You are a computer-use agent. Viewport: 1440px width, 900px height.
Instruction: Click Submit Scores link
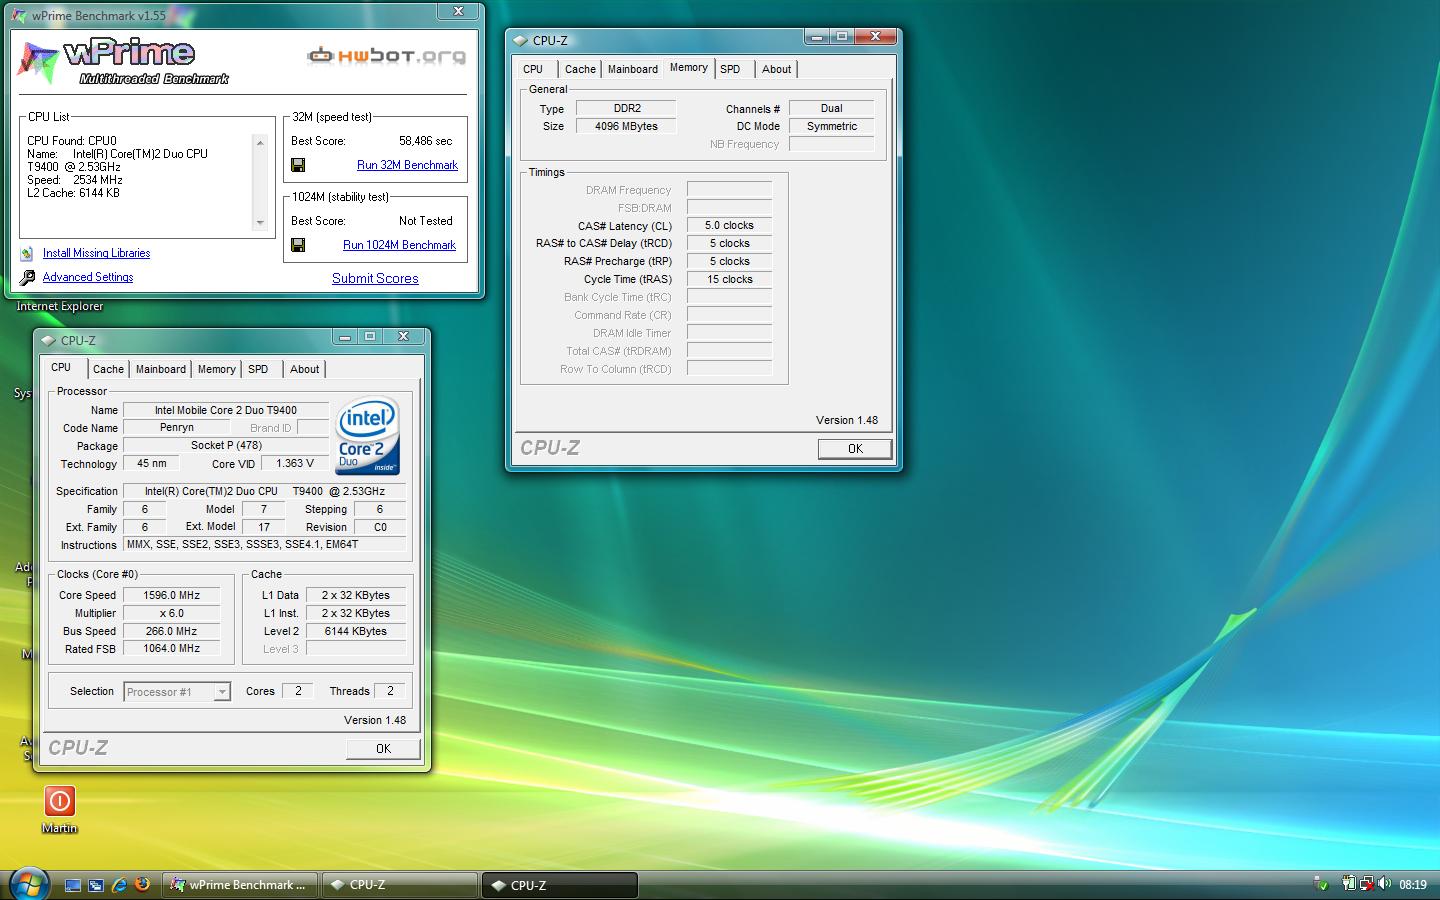(375, 279)
